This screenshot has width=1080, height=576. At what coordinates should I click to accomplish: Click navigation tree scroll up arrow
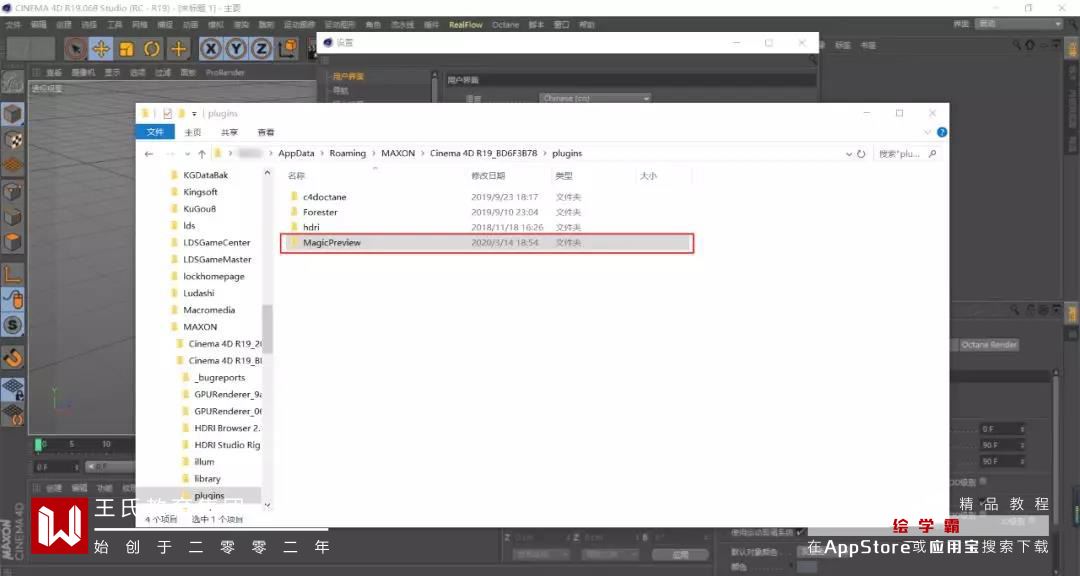tap(267, 174)
